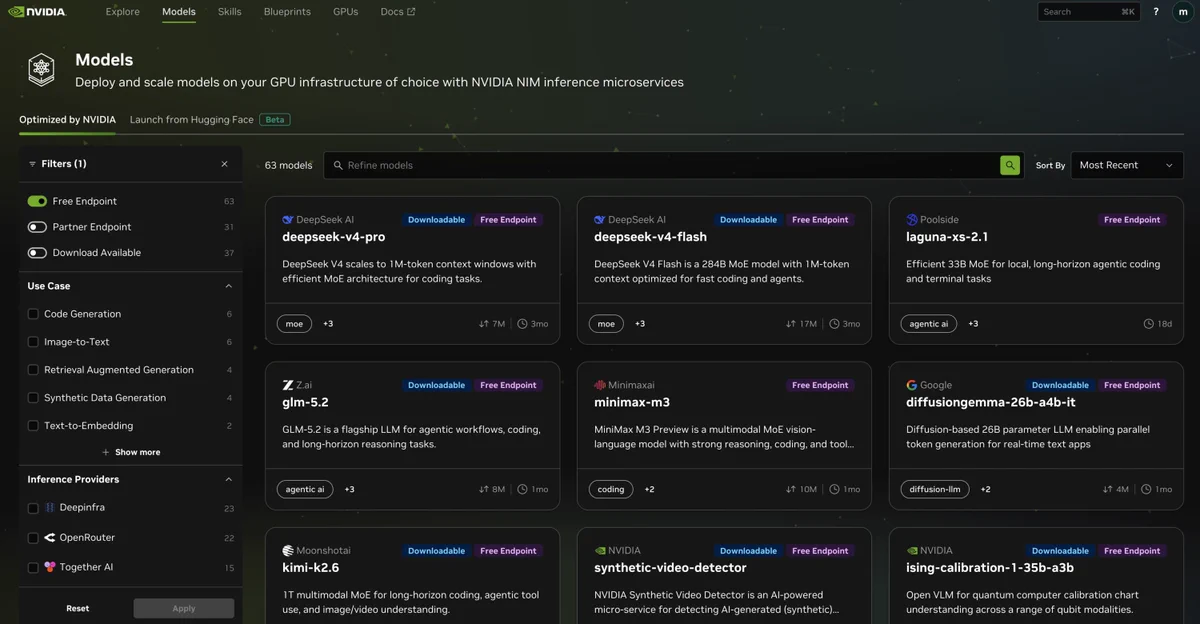Click the DeepSeek AI logo on deepseek-v4-flash

pyautogui.click(x=600, y=220)
